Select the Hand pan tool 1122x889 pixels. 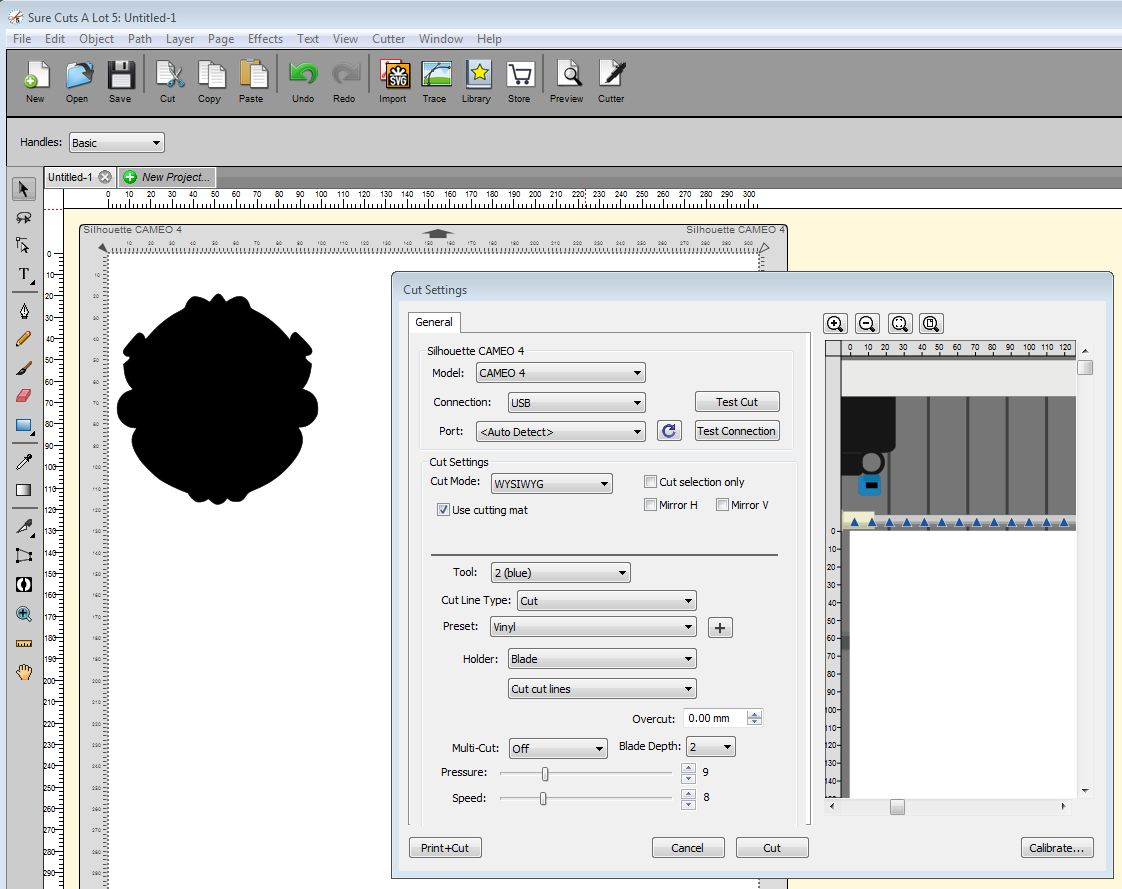(x=24, y=672)
